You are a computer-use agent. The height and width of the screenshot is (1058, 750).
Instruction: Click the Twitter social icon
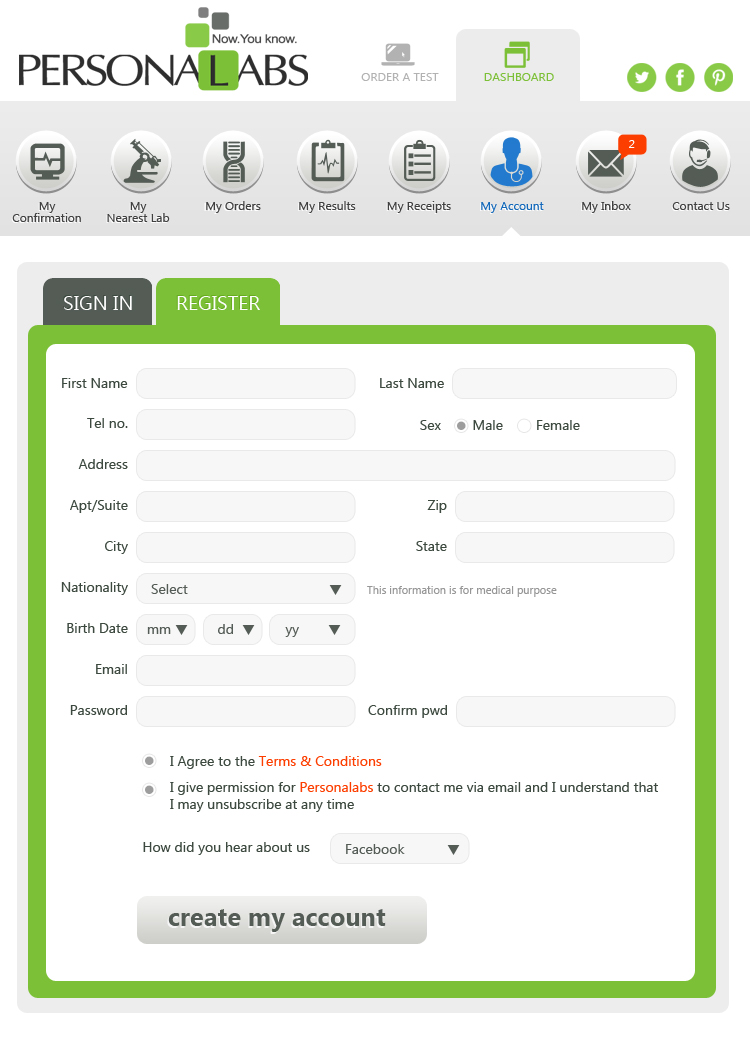coord(641,78)
